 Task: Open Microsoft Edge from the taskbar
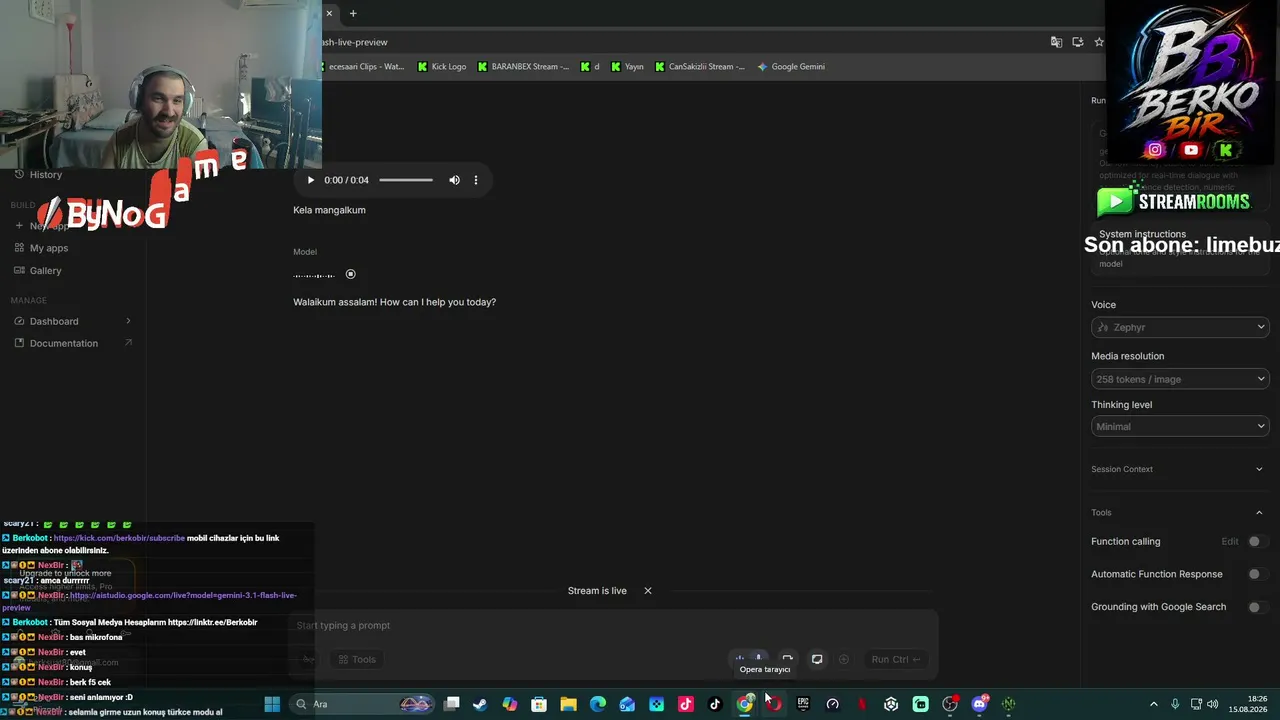click(x=598, y=704)
